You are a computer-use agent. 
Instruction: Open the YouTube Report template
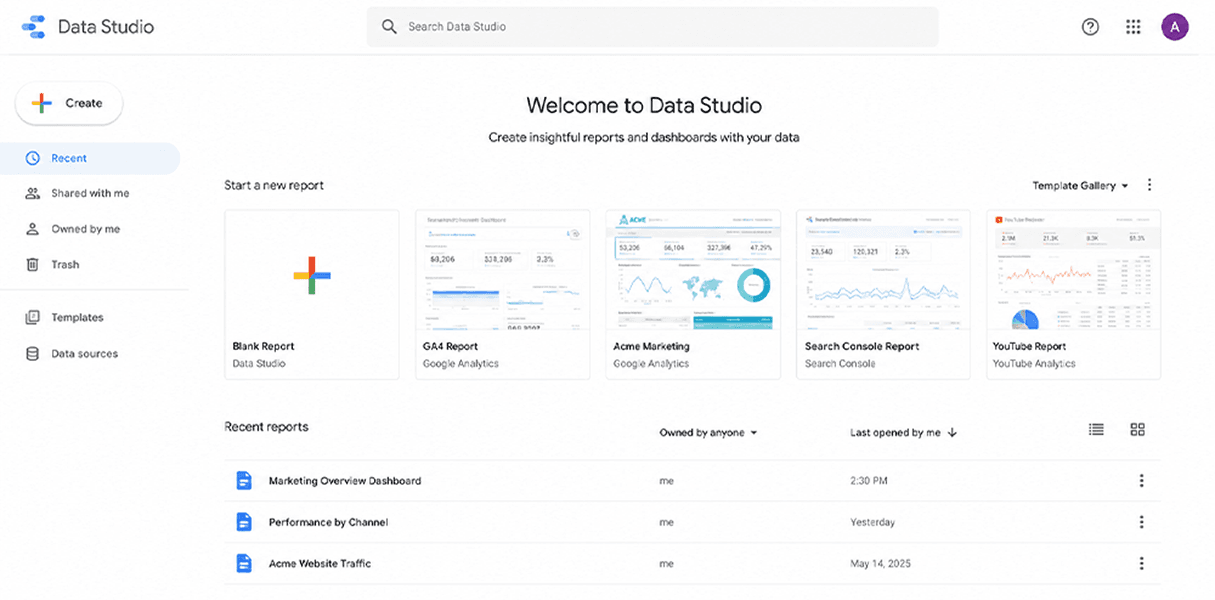click(x=1073, y=294)
